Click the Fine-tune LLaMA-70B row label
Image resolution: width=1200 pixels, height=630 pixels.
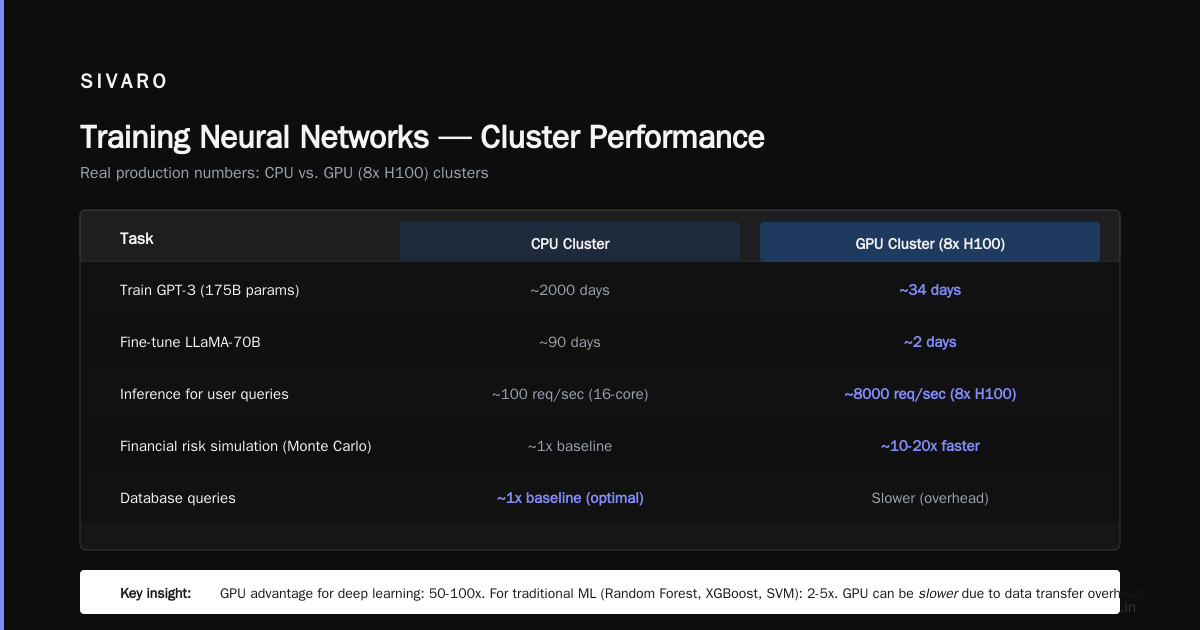[x=190, y=342]
